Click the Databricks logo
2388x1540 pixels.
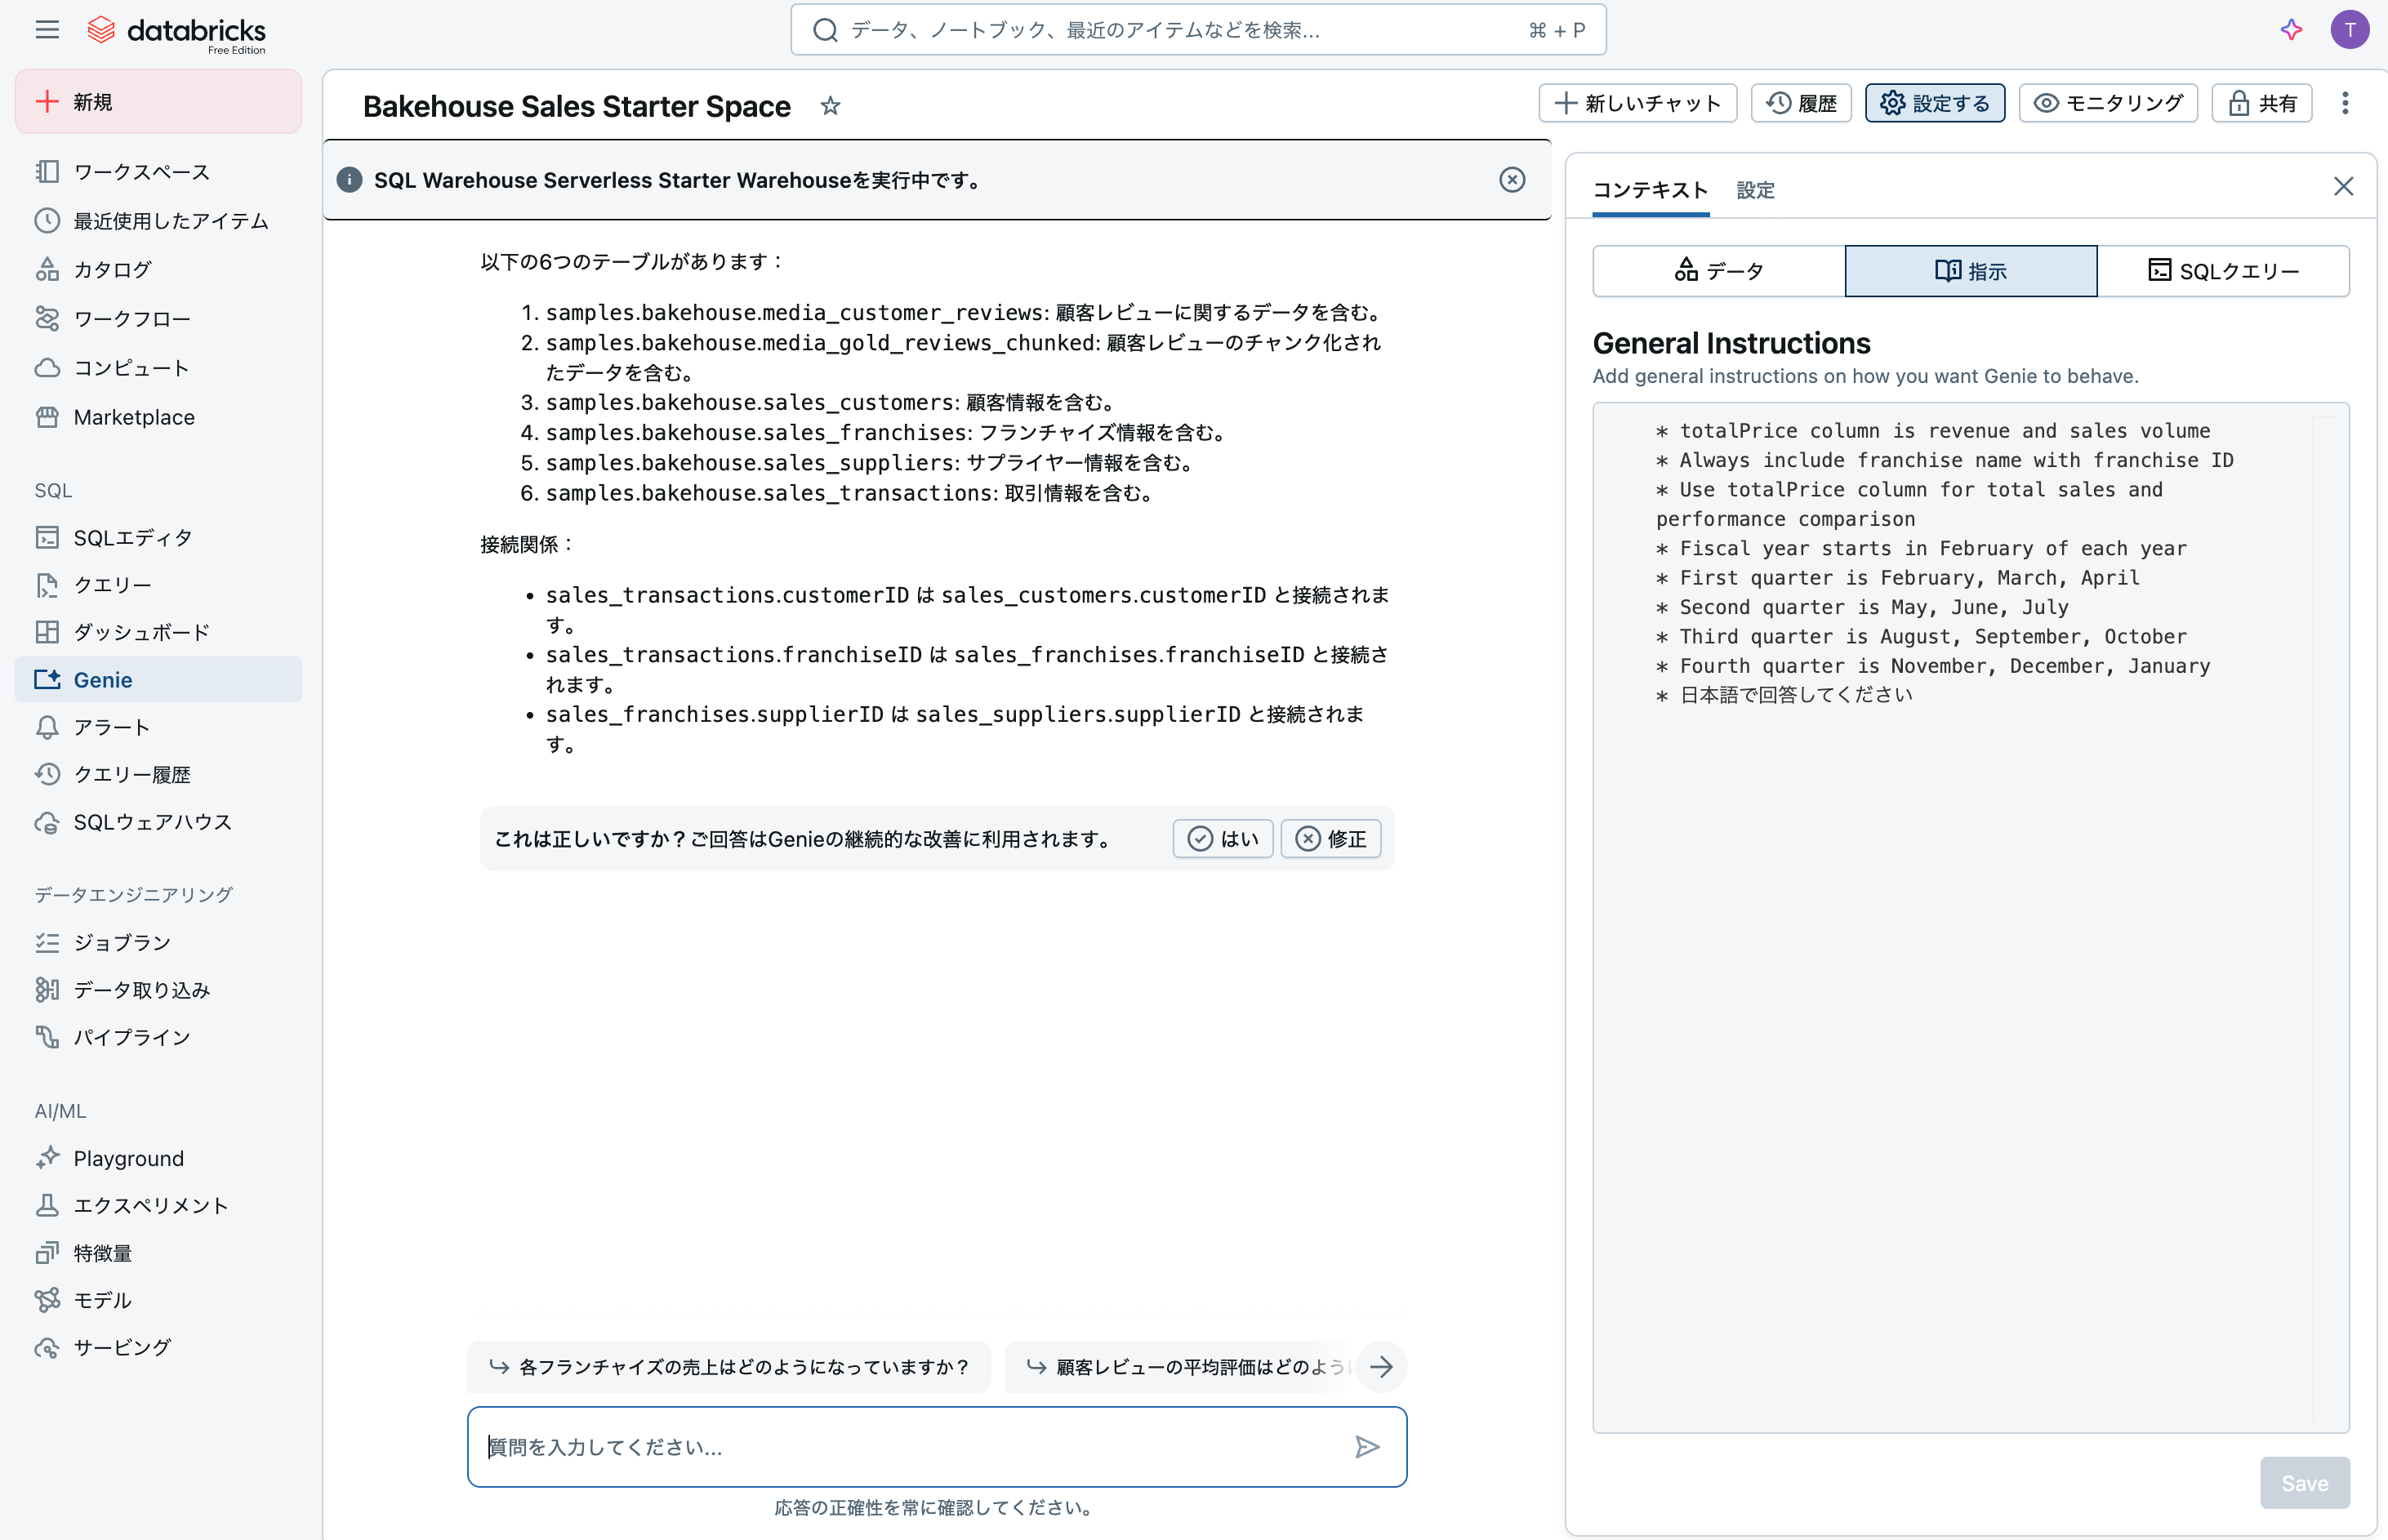point(177,32)
